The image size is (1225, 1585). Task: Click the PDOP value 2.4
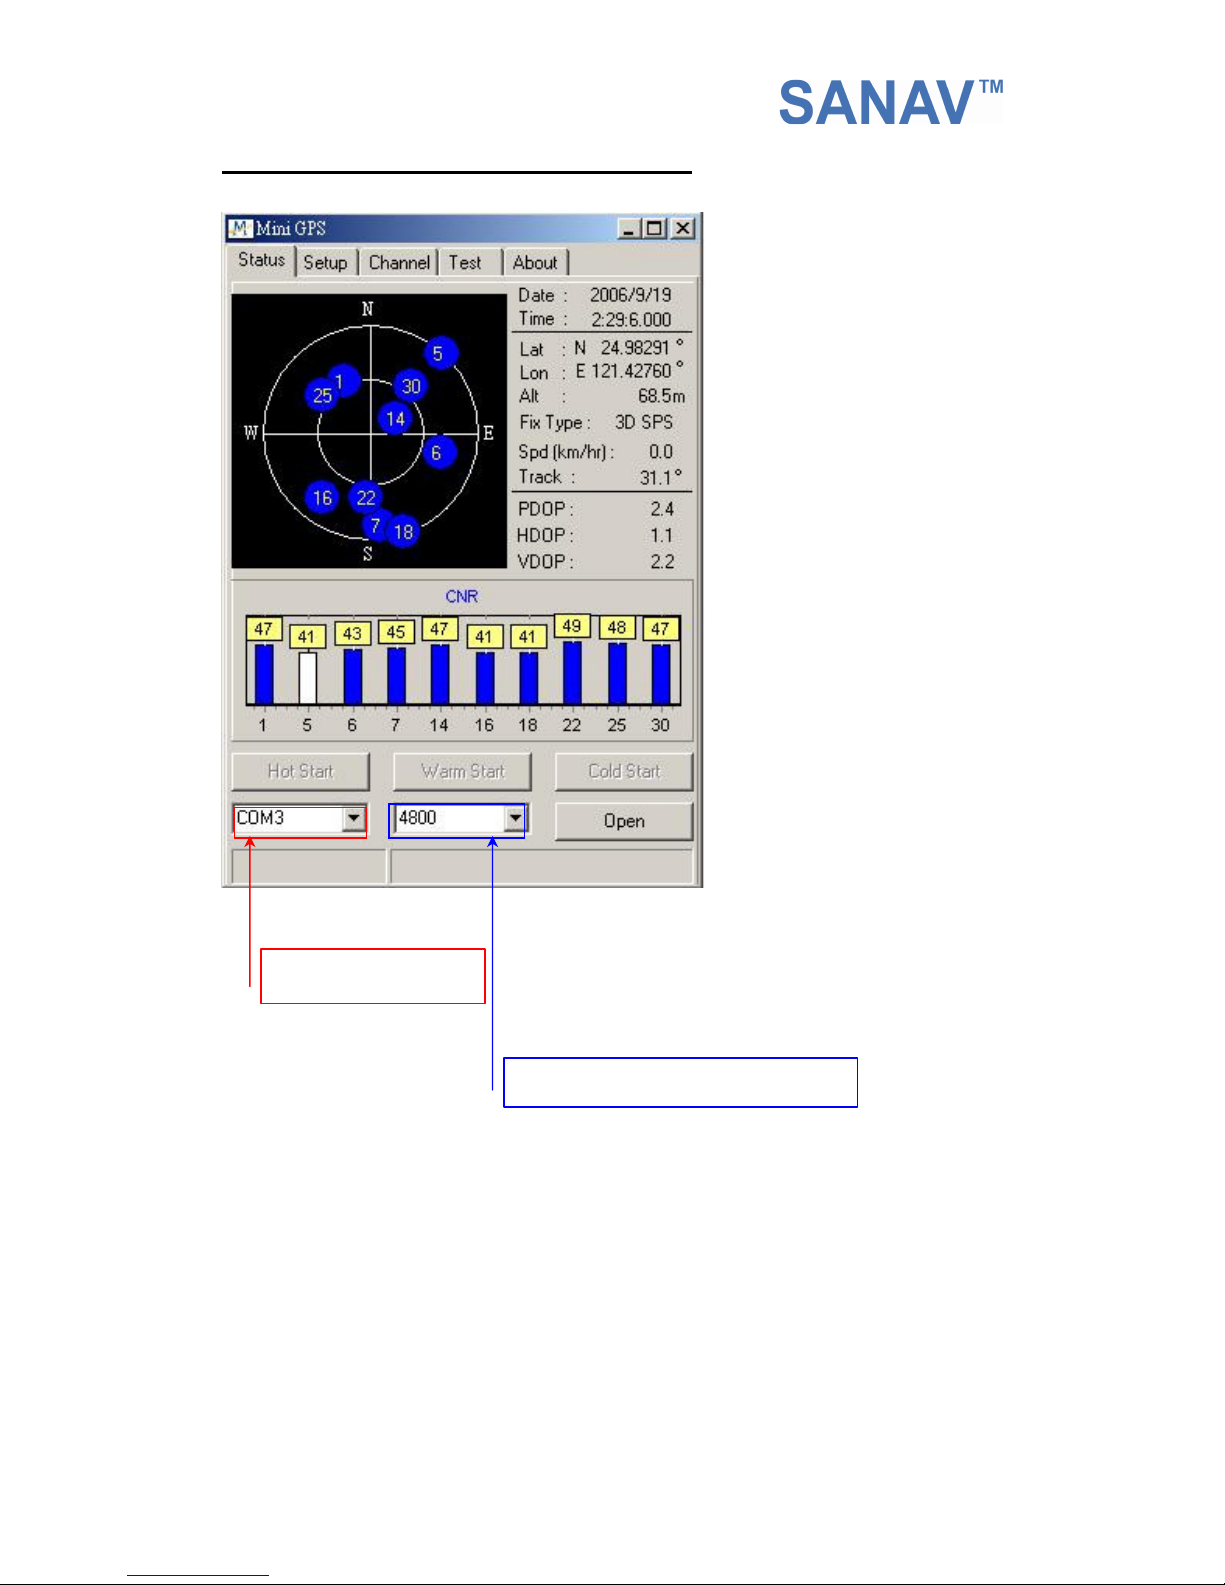[x=662, y=509]
